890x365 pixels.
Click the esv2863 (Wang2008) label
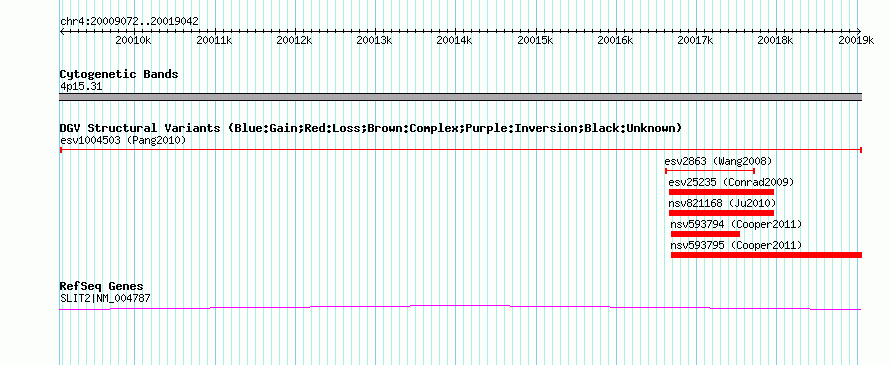point(718,161)
